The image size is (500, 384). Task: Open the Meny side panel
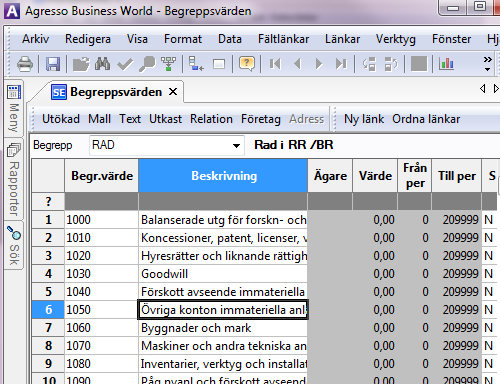coord(14,108)
